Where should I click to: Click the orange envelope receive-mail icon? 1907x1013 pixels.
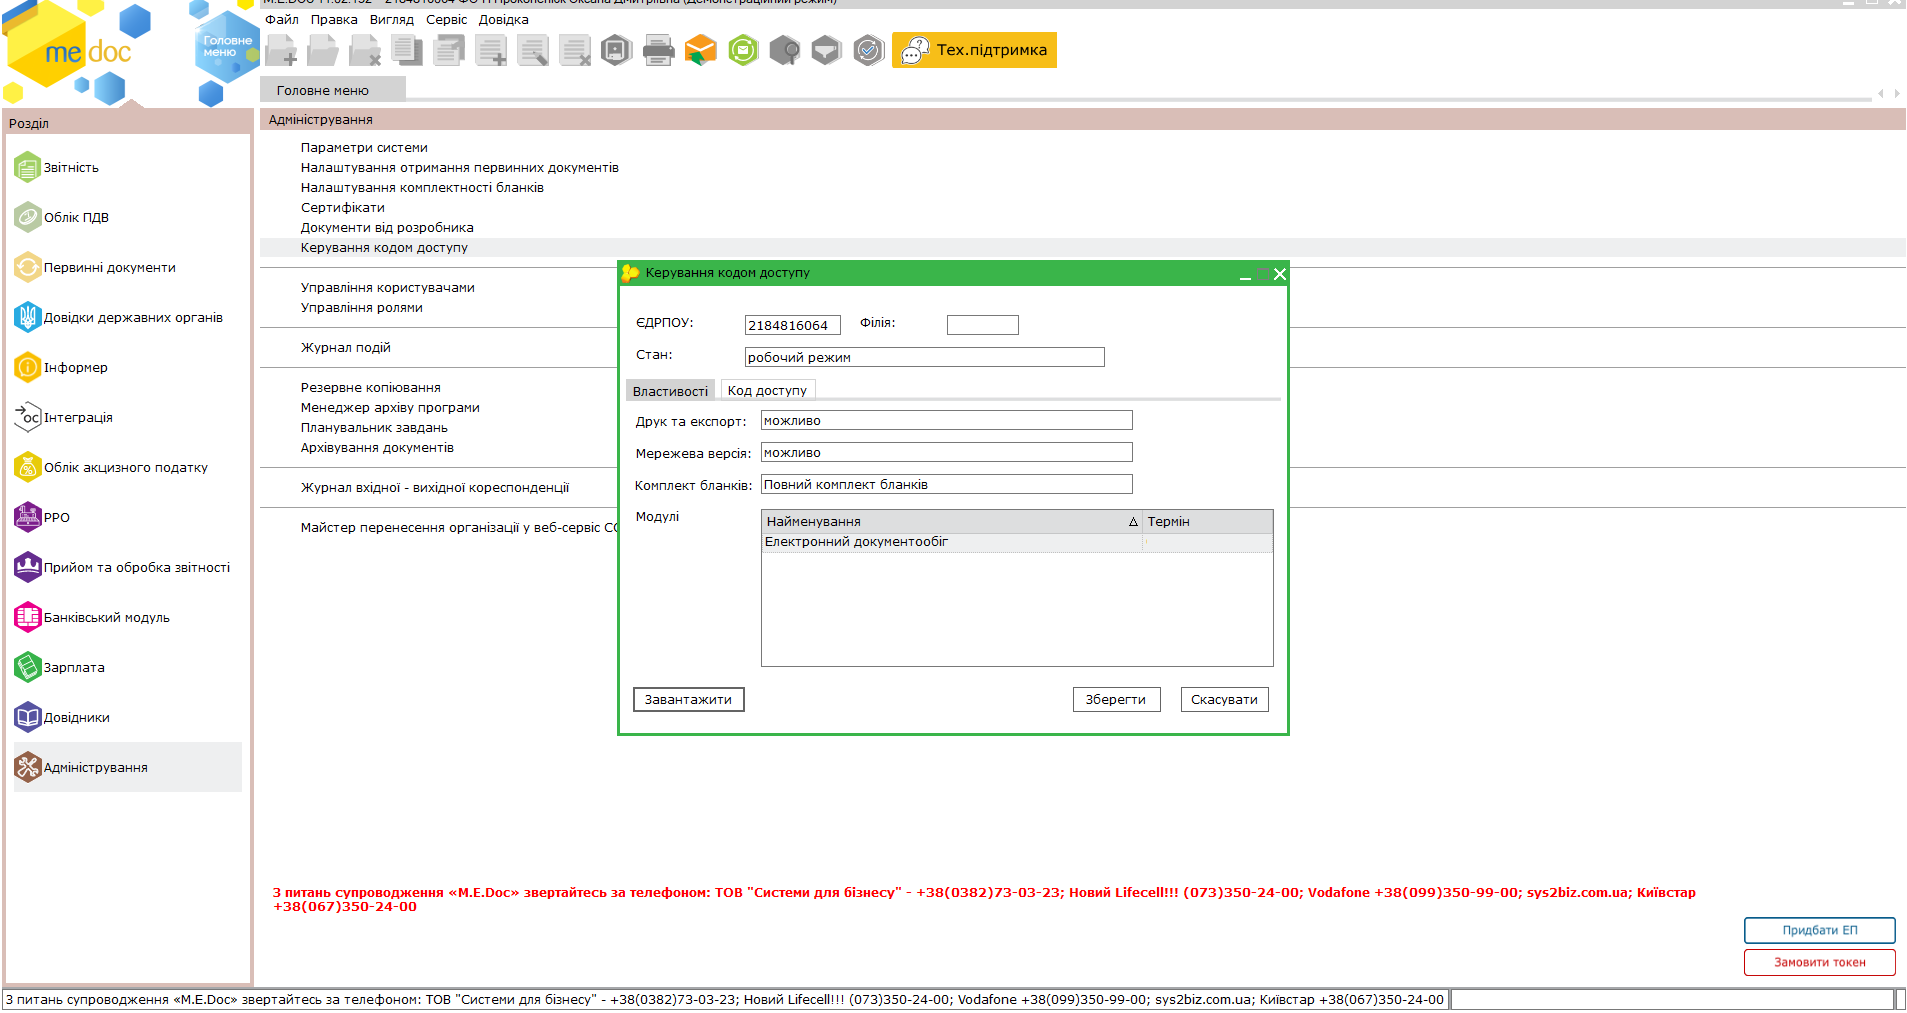coord(701,50)
